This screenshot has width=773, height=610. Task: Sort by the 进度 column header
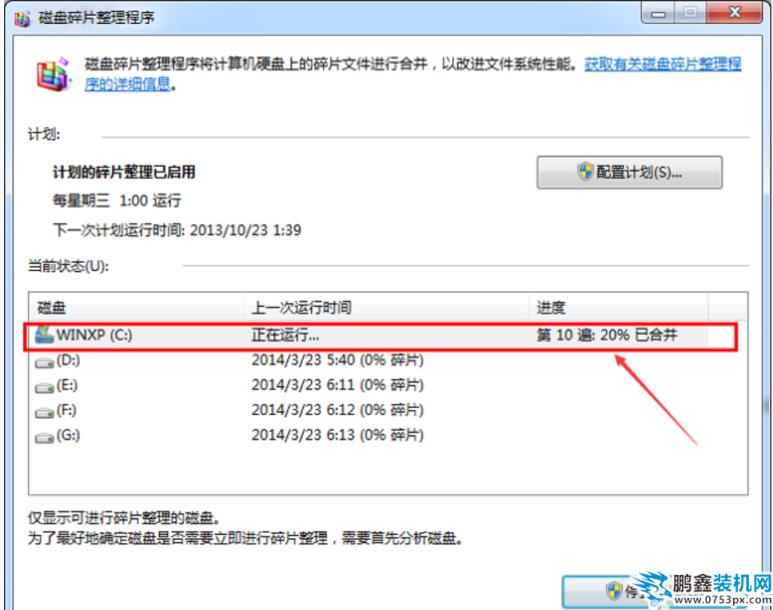point(619,308)
